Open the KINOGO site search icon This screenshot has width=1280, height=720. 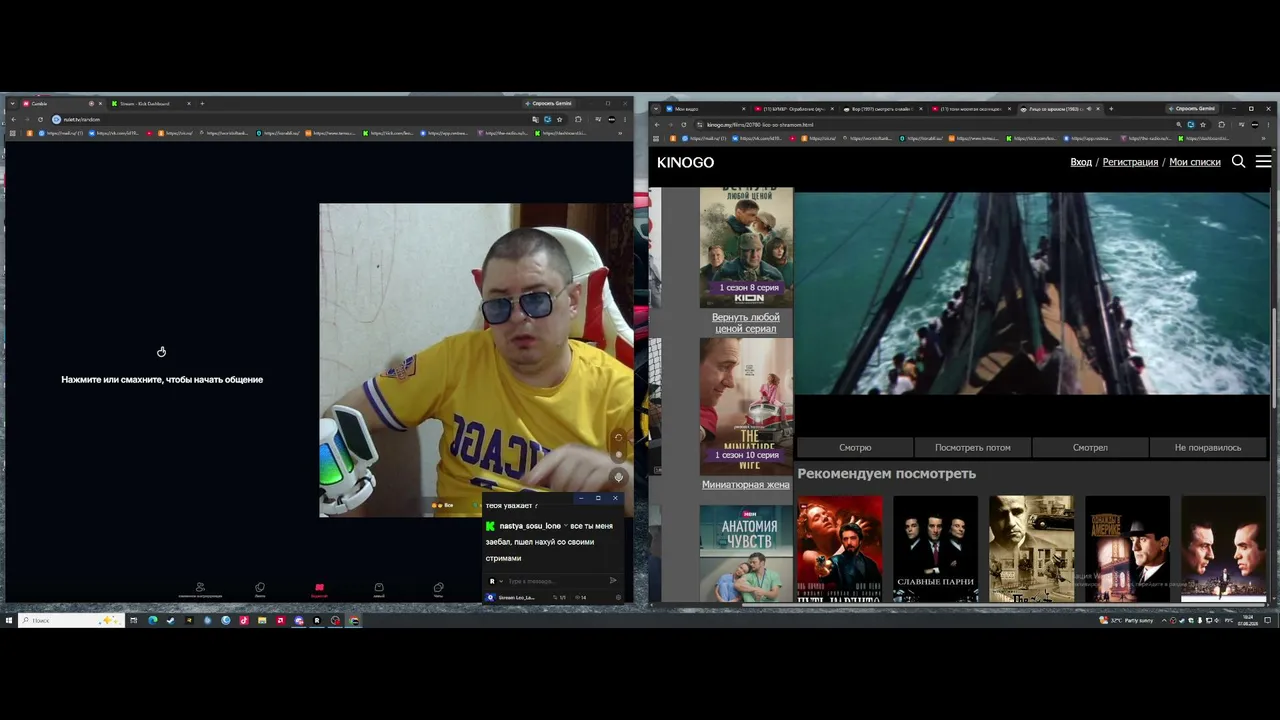tap(1238, 161)
